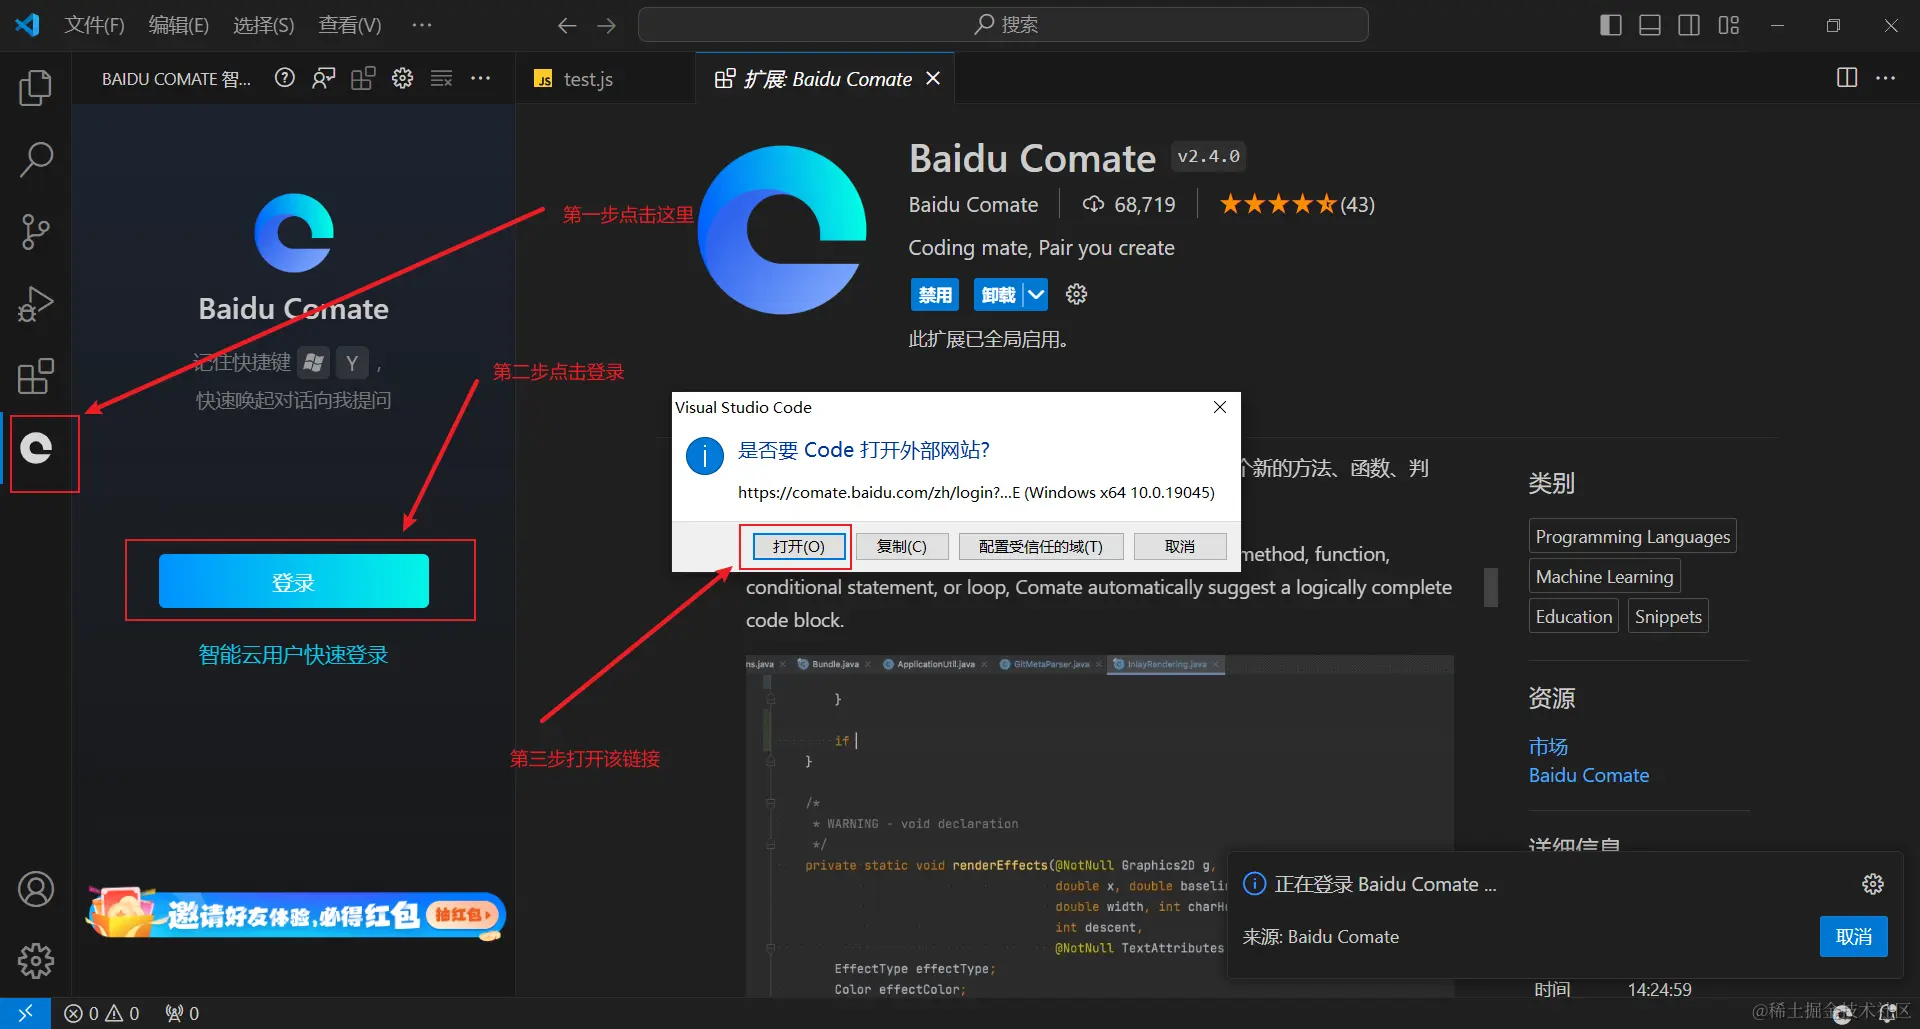Open the editor more actions ellipsis

(1886, 78)
